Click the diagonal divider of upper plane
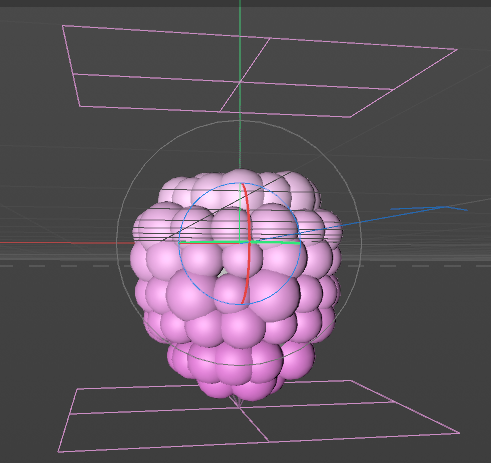The width and height of the screenshot is (491, 463). click(245, 75)
